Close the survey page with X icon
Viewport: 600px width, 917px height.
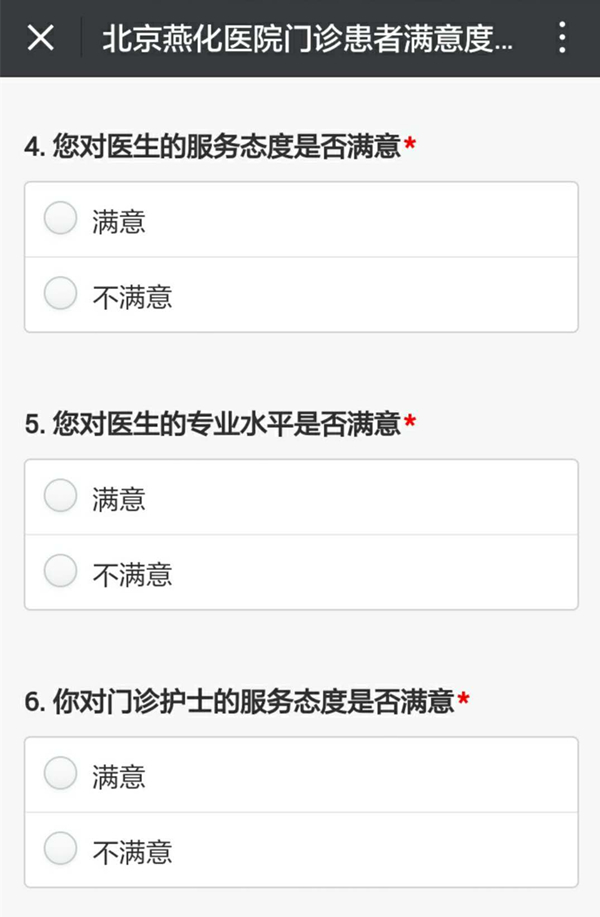click(x=40, y=38)
